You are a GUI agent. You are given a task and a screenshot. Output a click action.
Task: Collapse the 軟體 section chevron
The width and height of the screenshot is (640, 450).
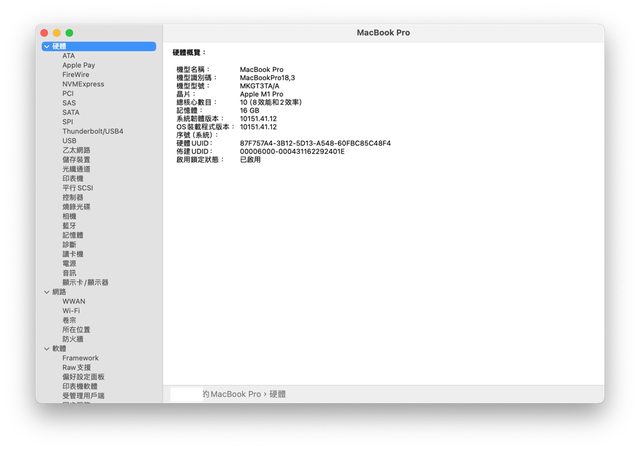click(47, 349)
